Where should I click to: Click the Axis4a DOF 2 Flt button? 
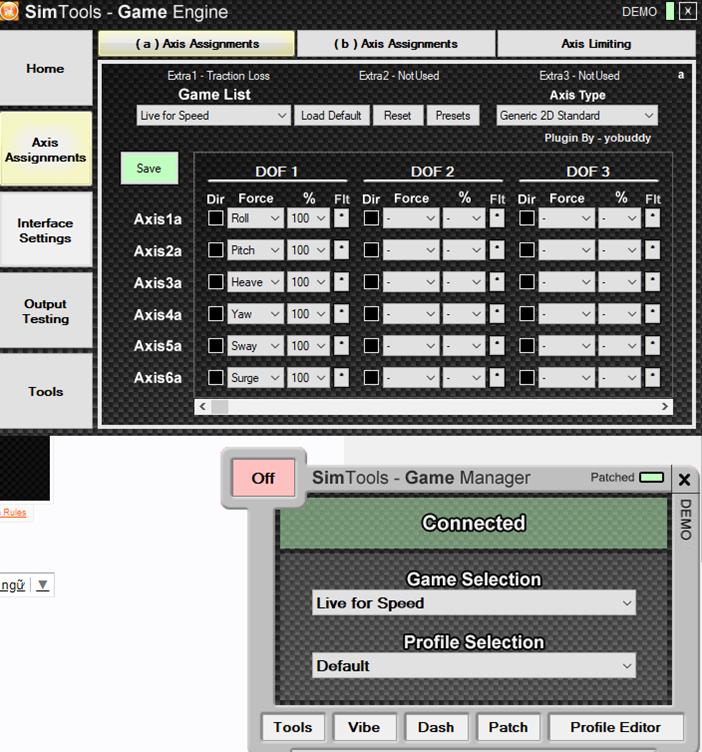pos(497,314)
